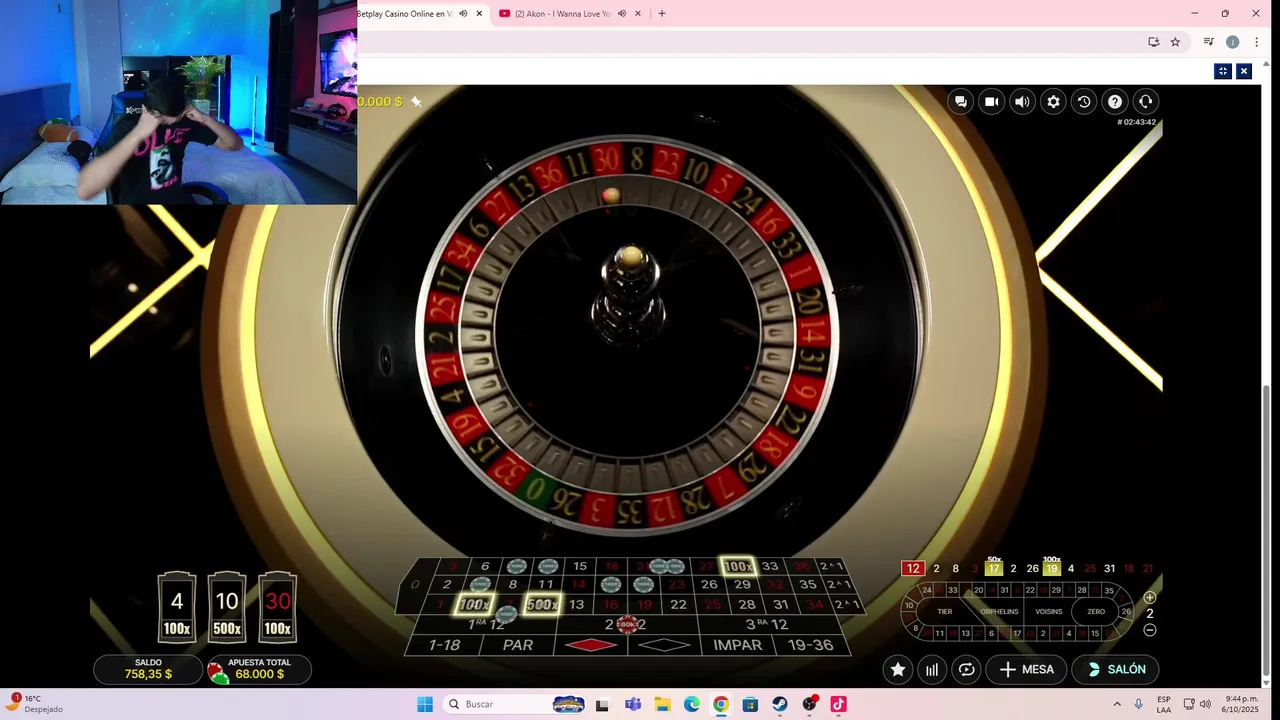The width and height of the screenshot is (1280, 720).
Task: Open the statistics bar chart icon
Action: click(932, 670)
